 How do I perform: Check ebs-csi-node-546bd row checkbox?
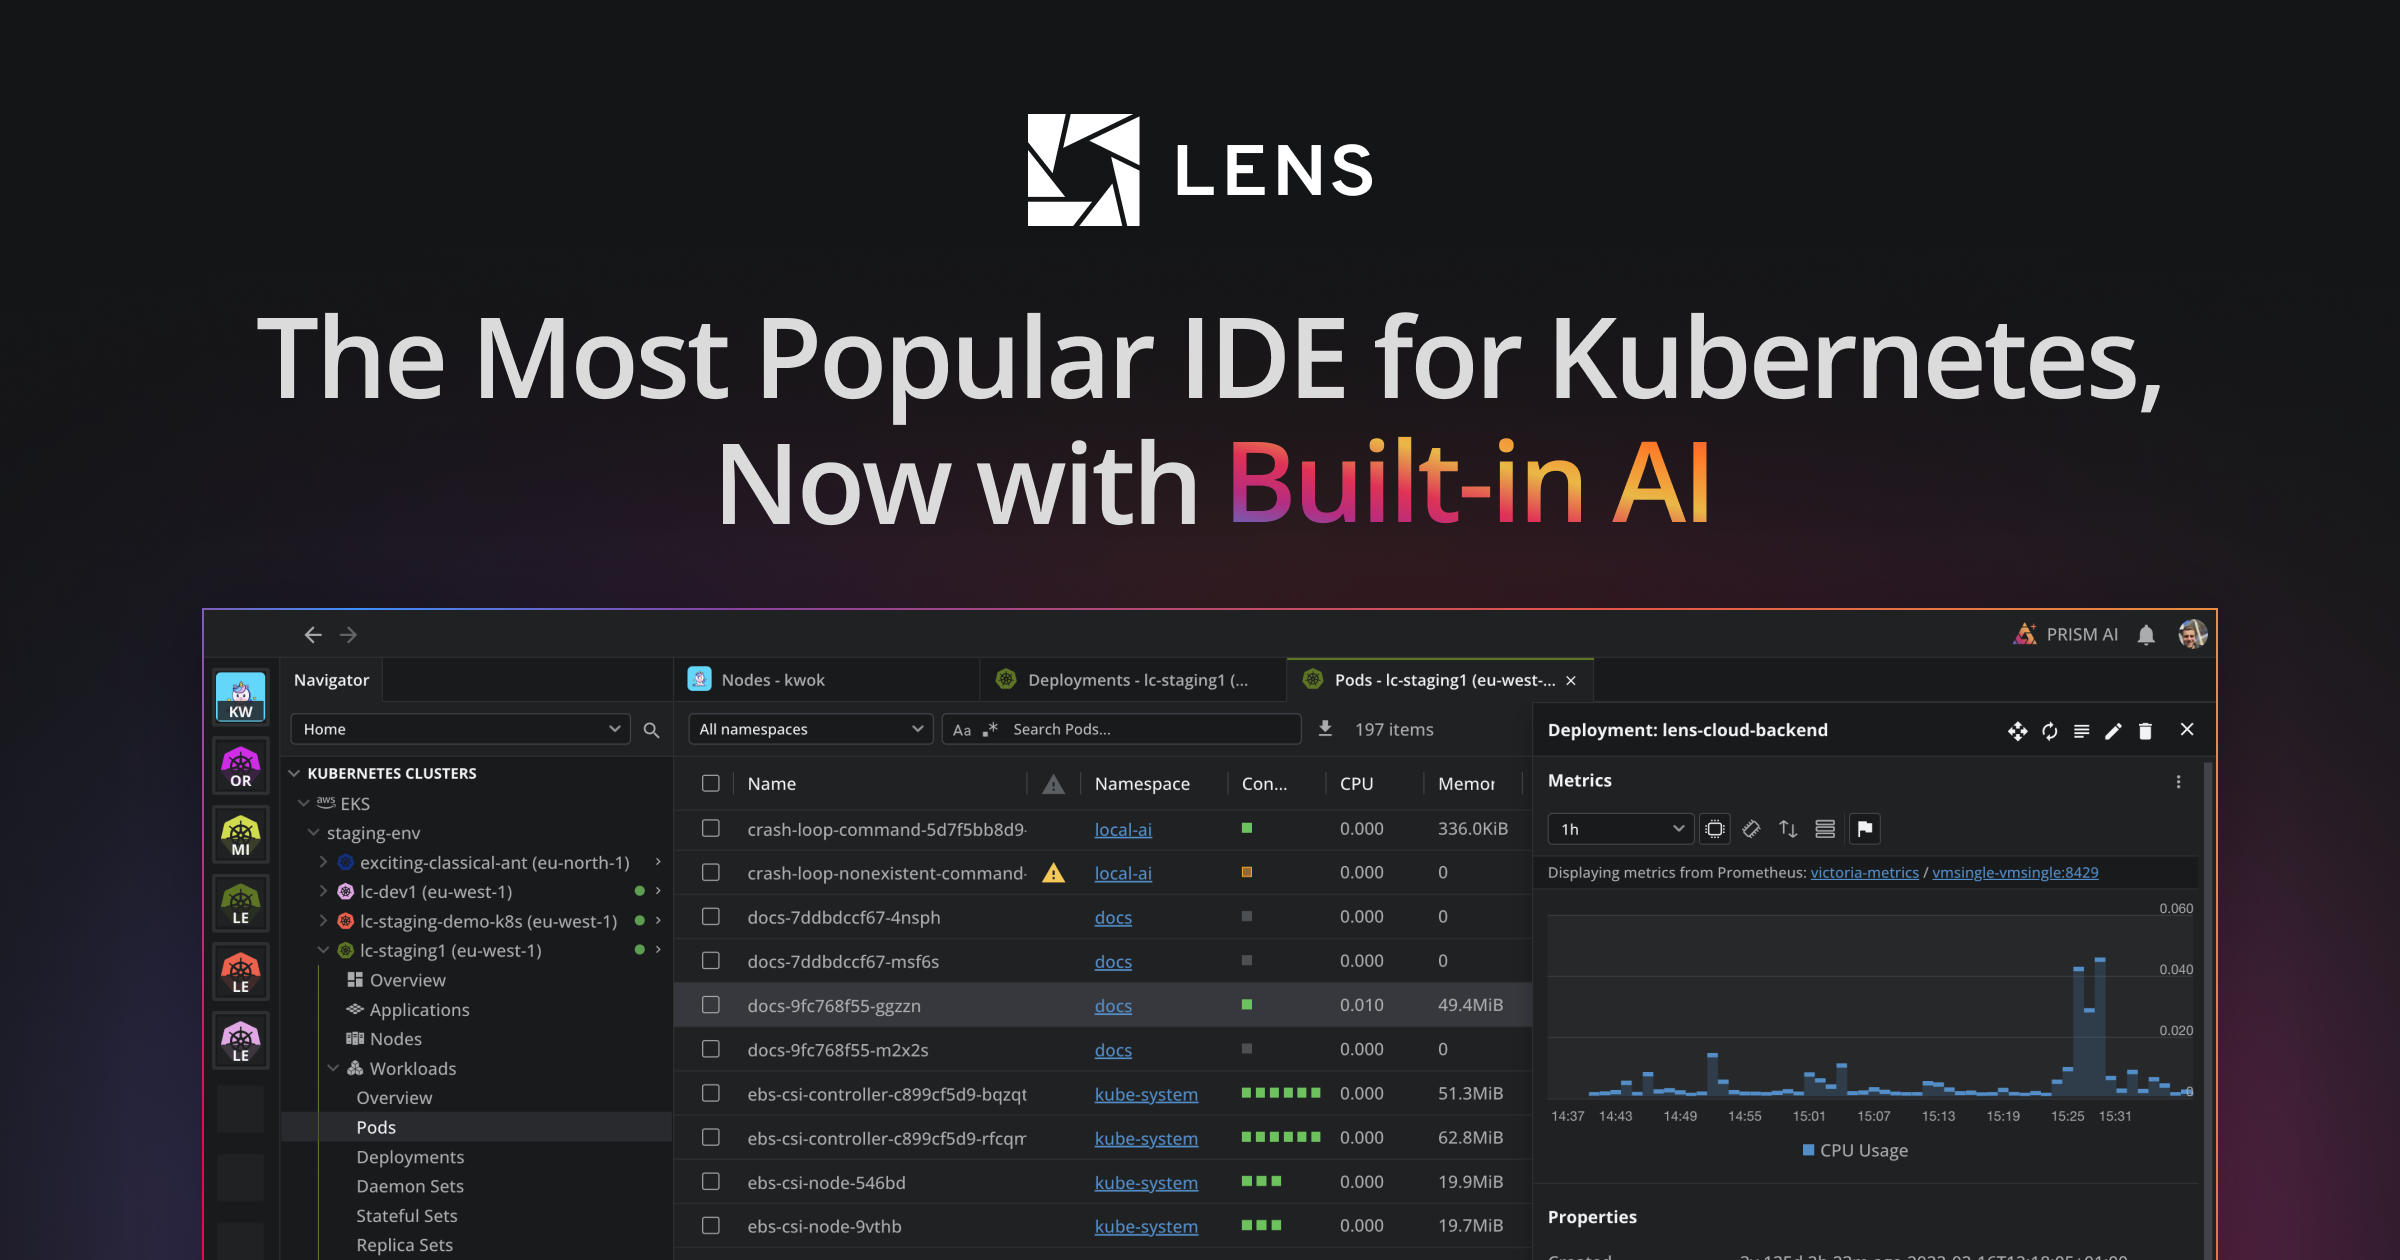pyautogui.click(x=711, y=1181)
